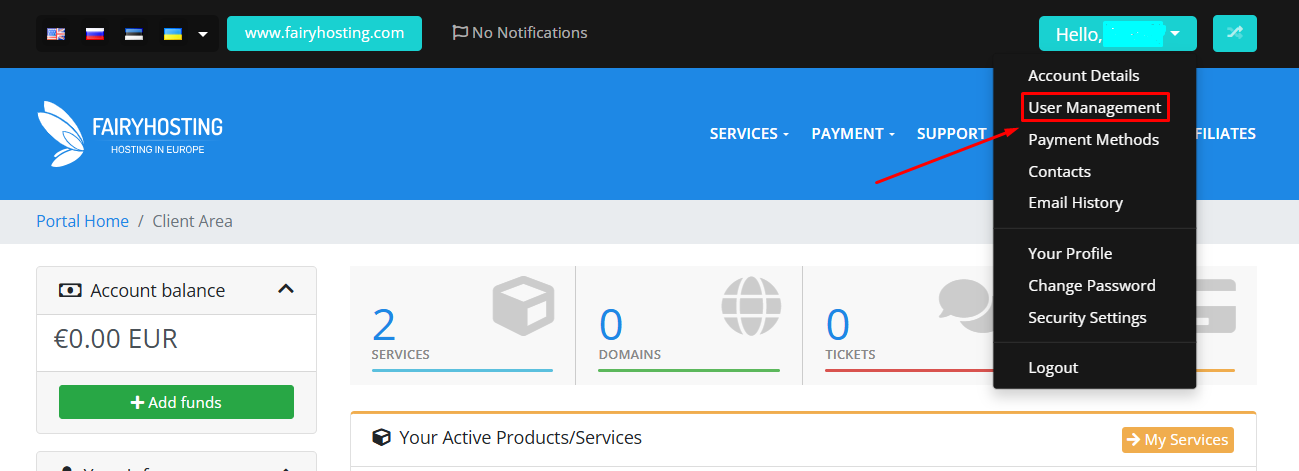This screenshot has height=471, width=1299.
Task: Open the SUPPORT navigation item
Action: [952, 134]
